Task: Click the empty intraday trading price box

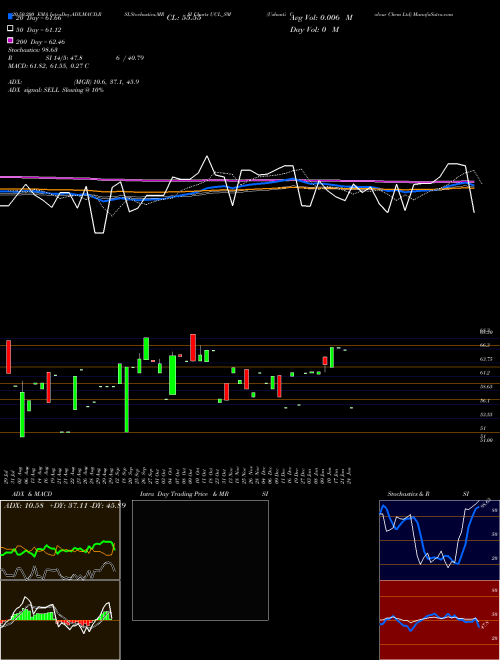Action: (200, 560)
